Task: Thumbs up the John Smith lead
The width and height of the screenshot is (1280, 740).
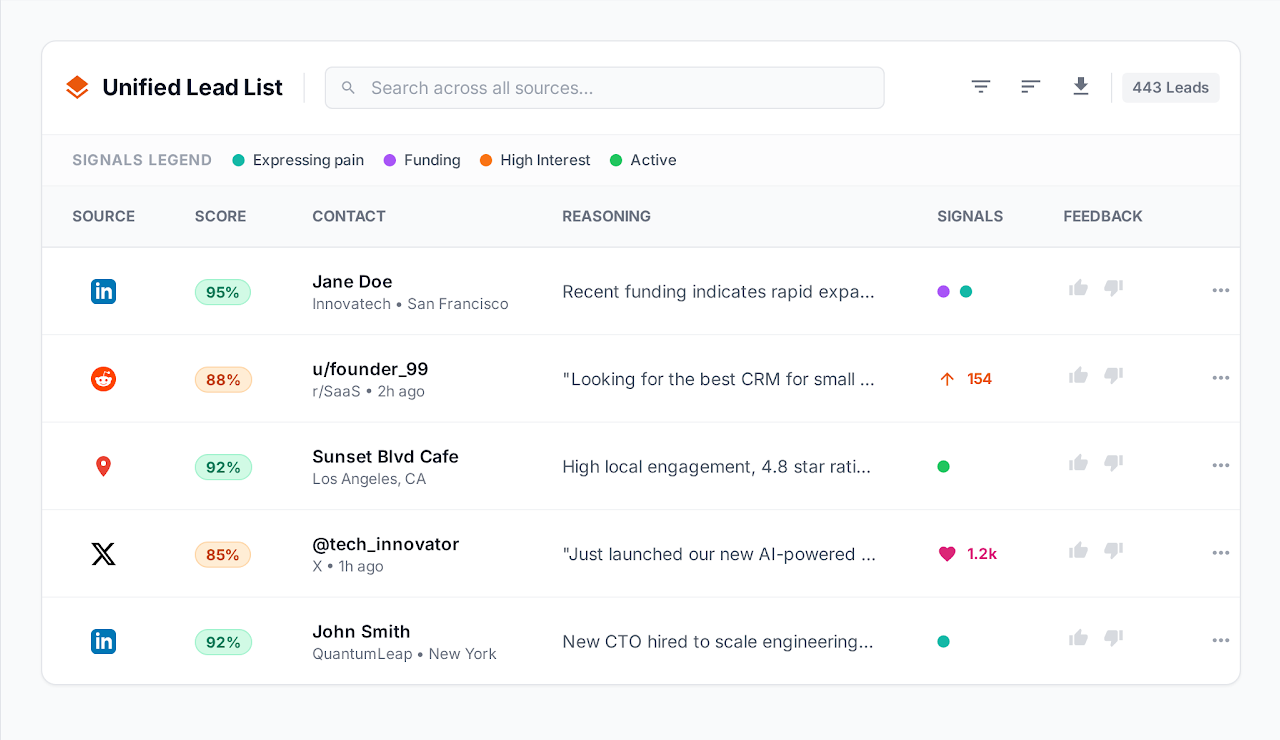Action: (1078, 638)
